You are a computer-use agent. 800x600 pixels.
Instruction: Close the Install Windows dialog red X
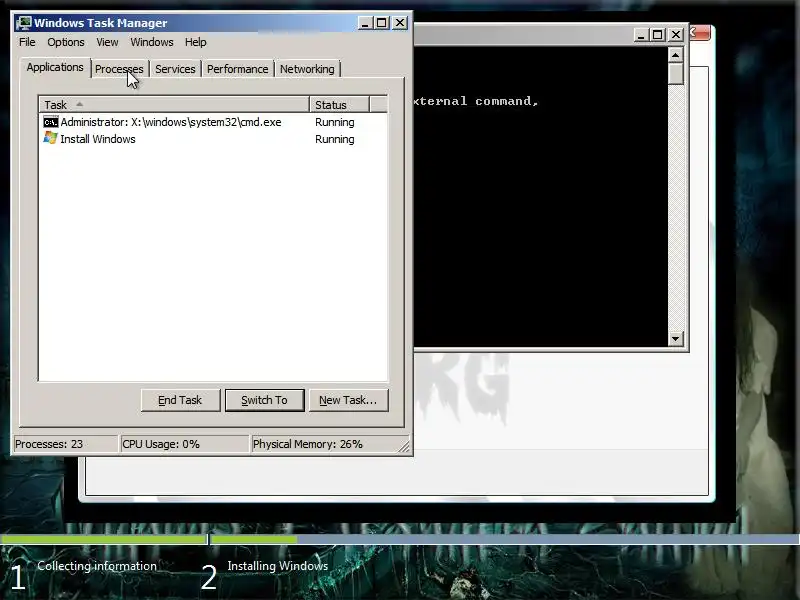point(700,33)
